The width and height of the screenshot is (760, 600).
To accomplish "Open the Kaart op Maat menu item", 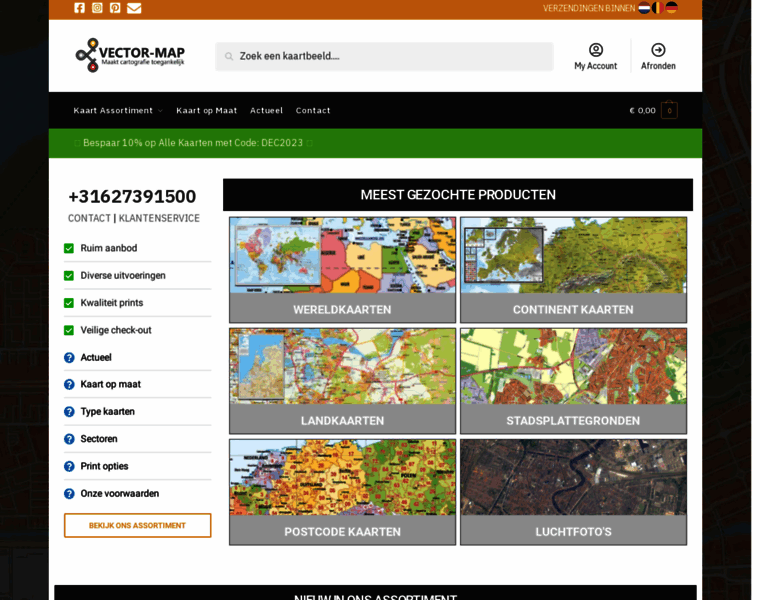I will pyautogui.click(x=206, y=111).
